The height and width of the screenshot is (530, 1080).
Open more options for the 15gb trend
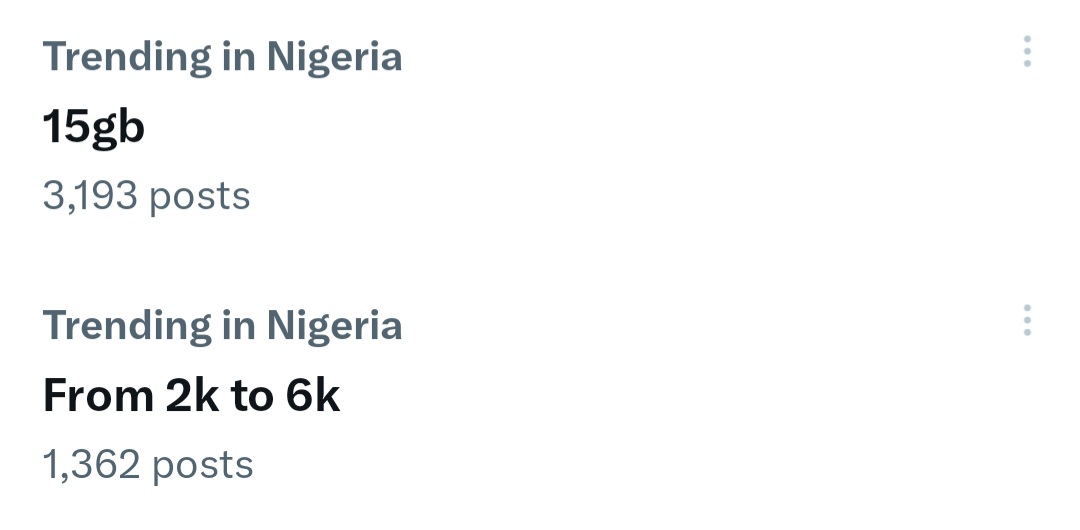[1027, 52]
